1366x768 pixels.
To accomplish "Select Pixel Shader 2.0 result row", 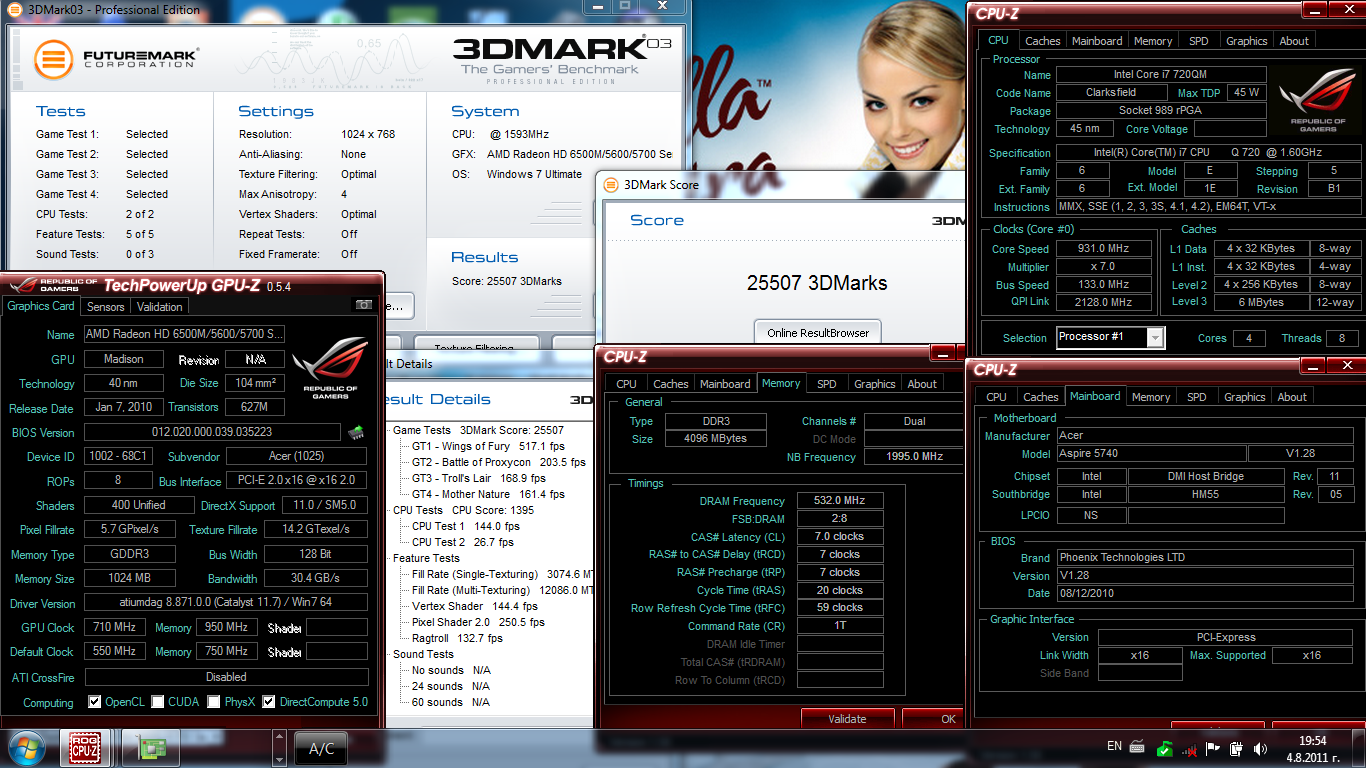I will point(478,622).
